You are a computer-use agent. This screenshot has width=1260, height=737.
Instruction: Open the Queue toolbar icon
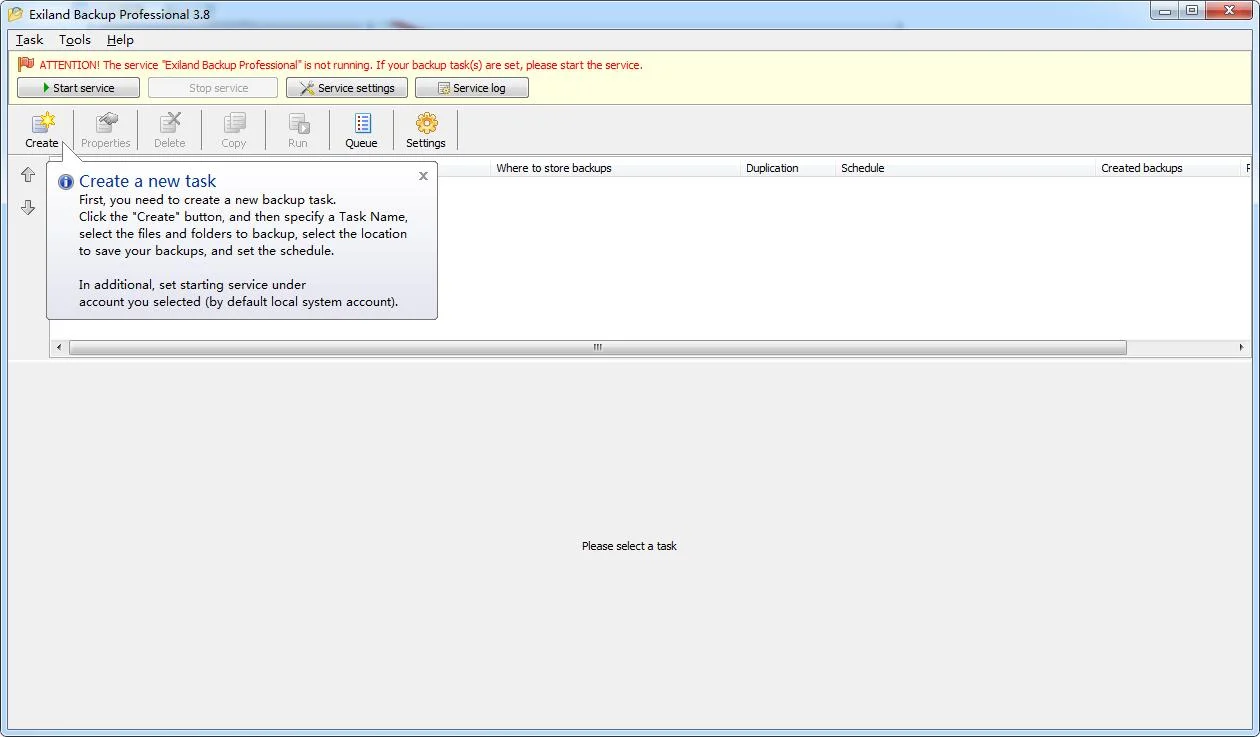361,130
